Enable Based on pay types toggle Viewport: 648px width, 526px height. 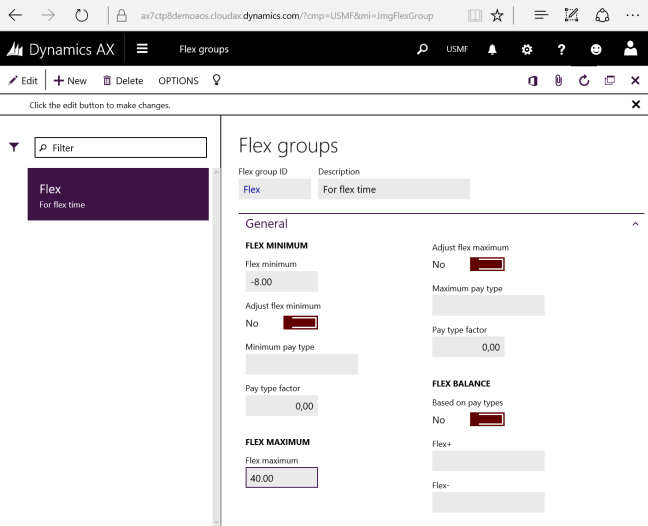[487, 419]
